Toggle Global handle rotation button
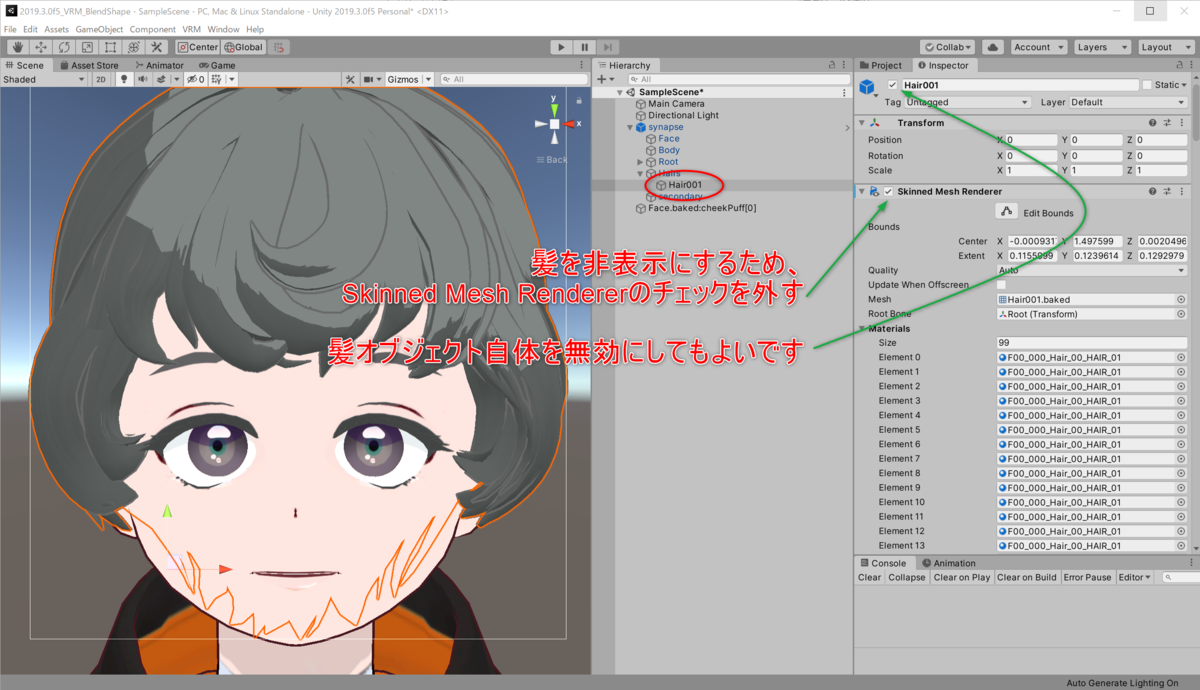Viewport: 1200px width, 690px height. pyautogui.click(x=244, y=47)
